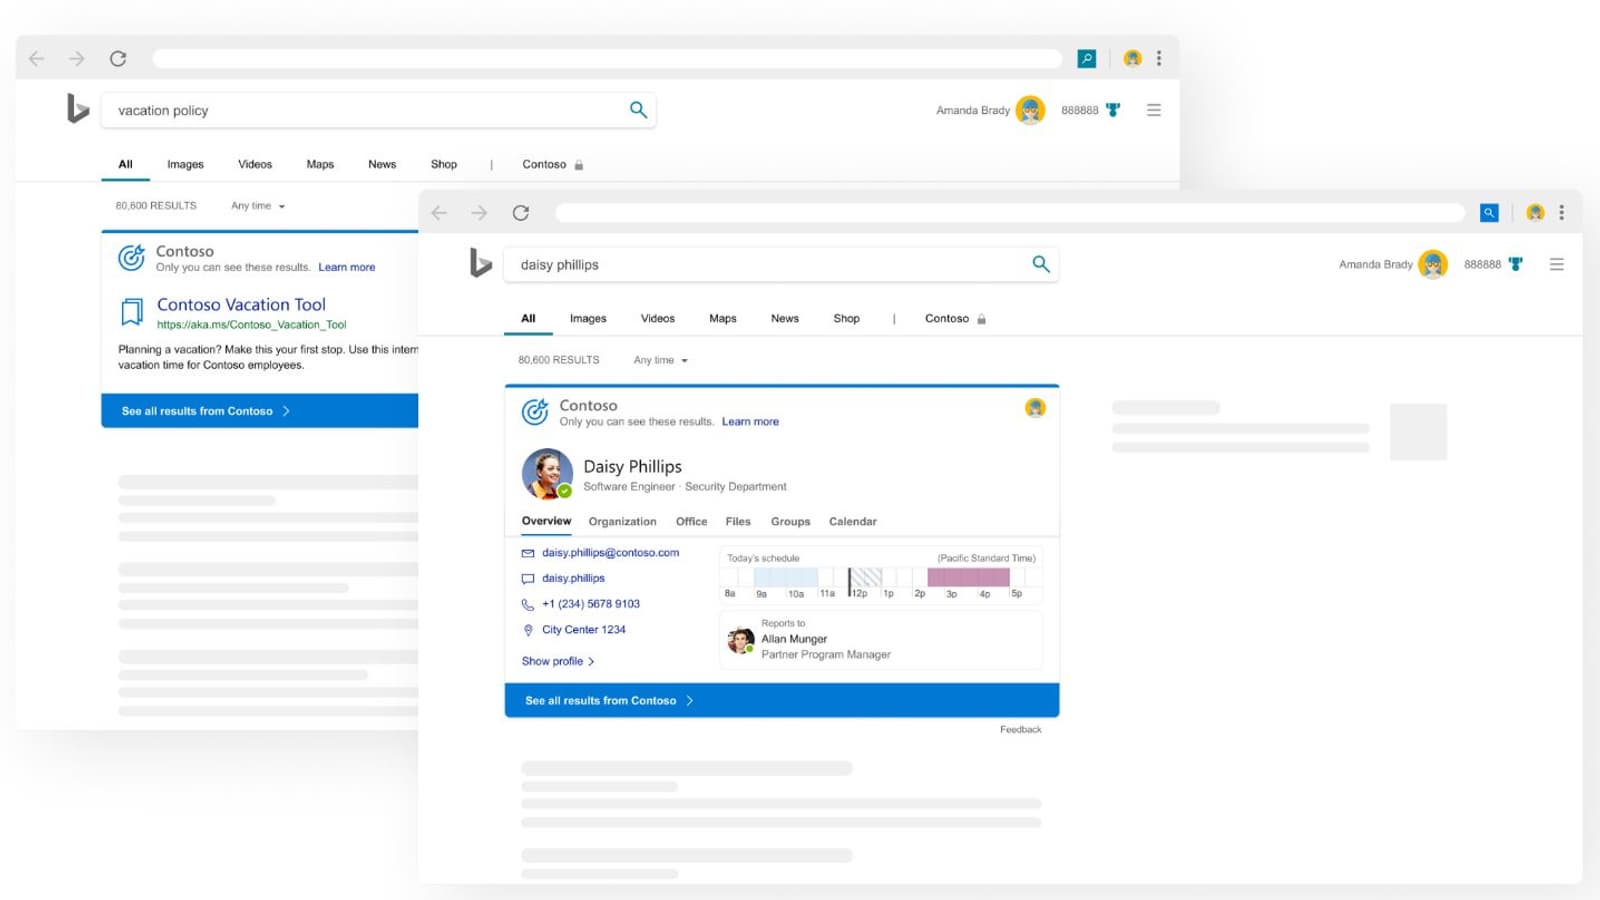Click City Center 1234 location link
The width and height of the screenshot is (1600, 900).
coord(584,629)
